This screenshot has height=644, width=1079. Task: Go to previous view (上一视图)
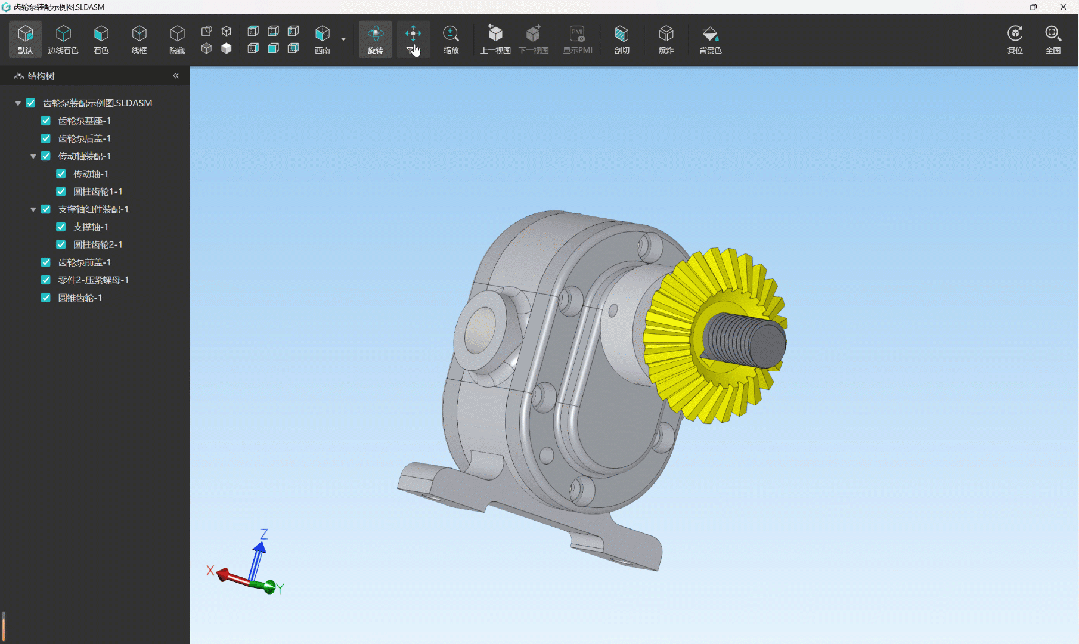495,39
